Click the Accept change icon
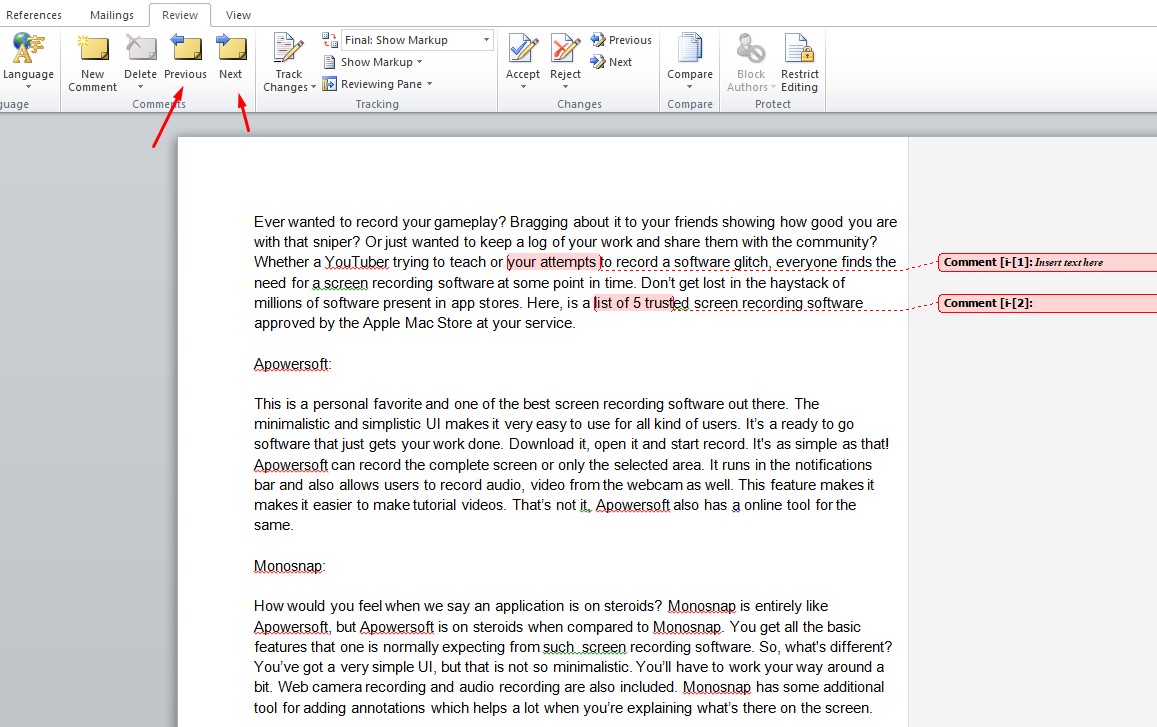The width and height of the screenshot is (1157, 727). (x=523, y=49)
